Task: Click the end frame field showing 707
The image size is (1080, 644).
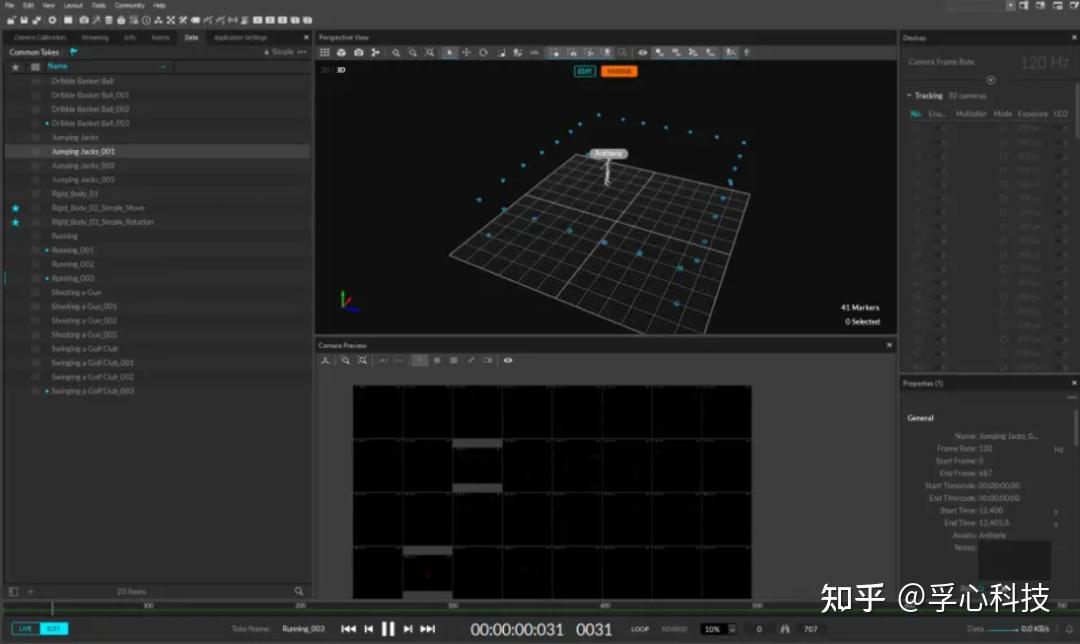Action: click(x=811, y=629)
